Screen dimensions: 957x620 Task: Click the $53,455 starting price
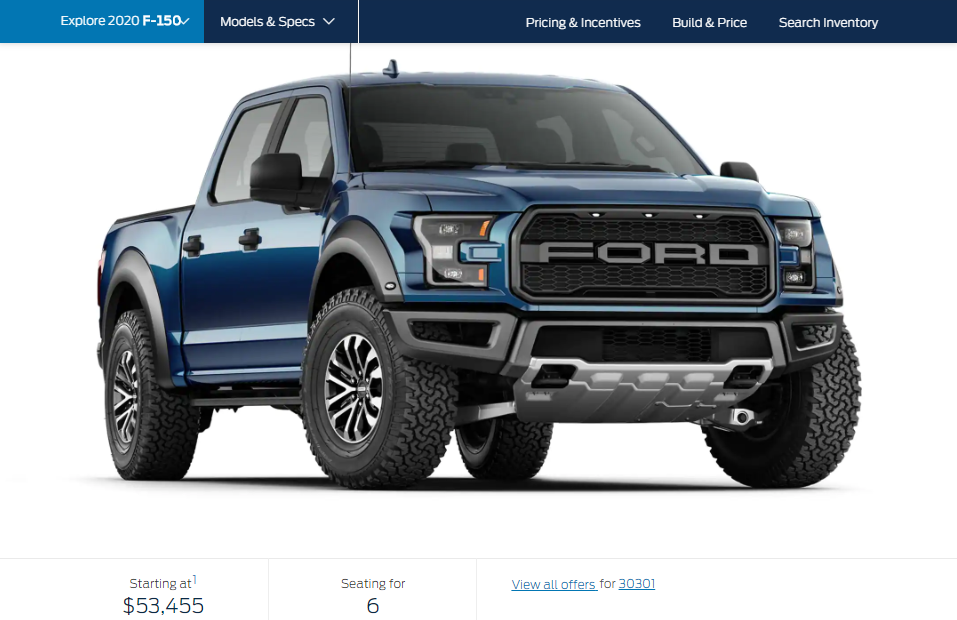point(164,605)
